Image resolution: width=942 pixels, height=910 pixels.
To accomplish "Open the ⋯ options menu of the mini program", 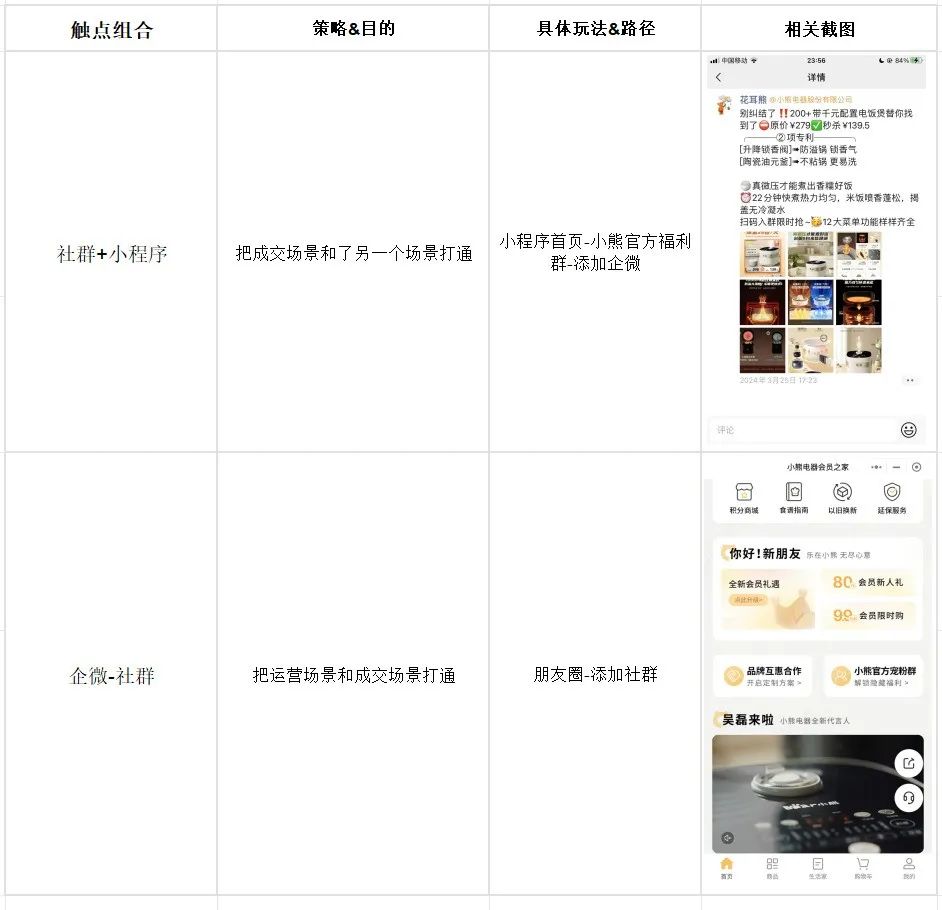I will pyautogui.click(x=874, y=466).
